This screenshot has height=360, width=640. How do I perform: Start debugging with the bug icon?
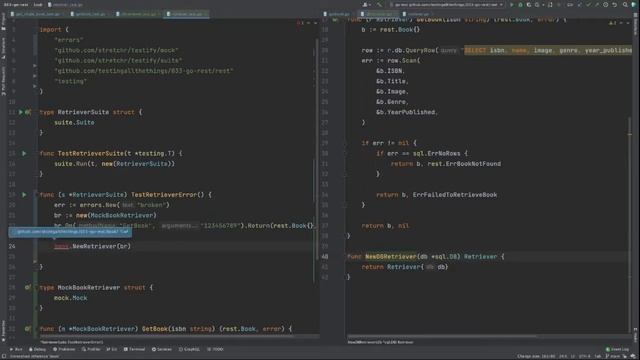pyautogui.click(x=520, y=4)
